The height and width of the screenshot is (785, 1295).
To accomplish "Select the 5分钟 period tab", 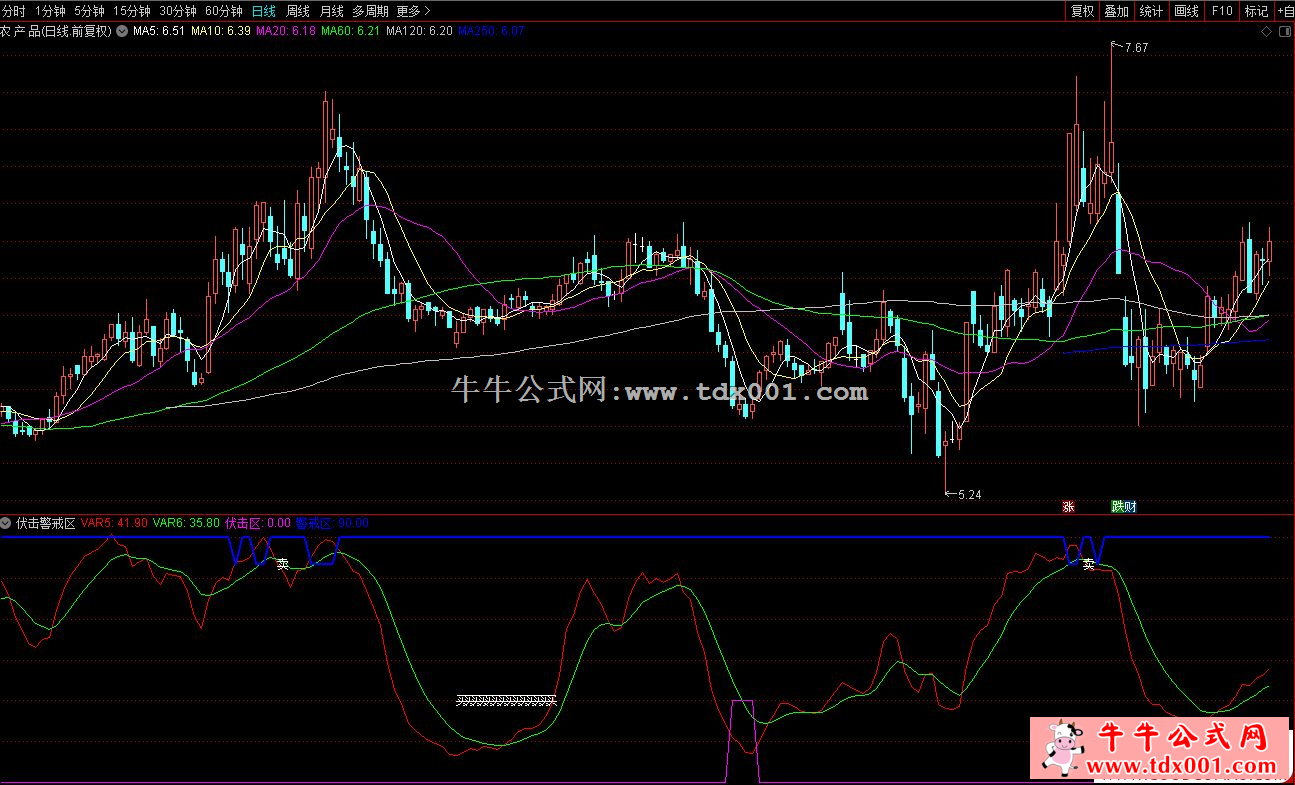I will [x=90, y=11].
